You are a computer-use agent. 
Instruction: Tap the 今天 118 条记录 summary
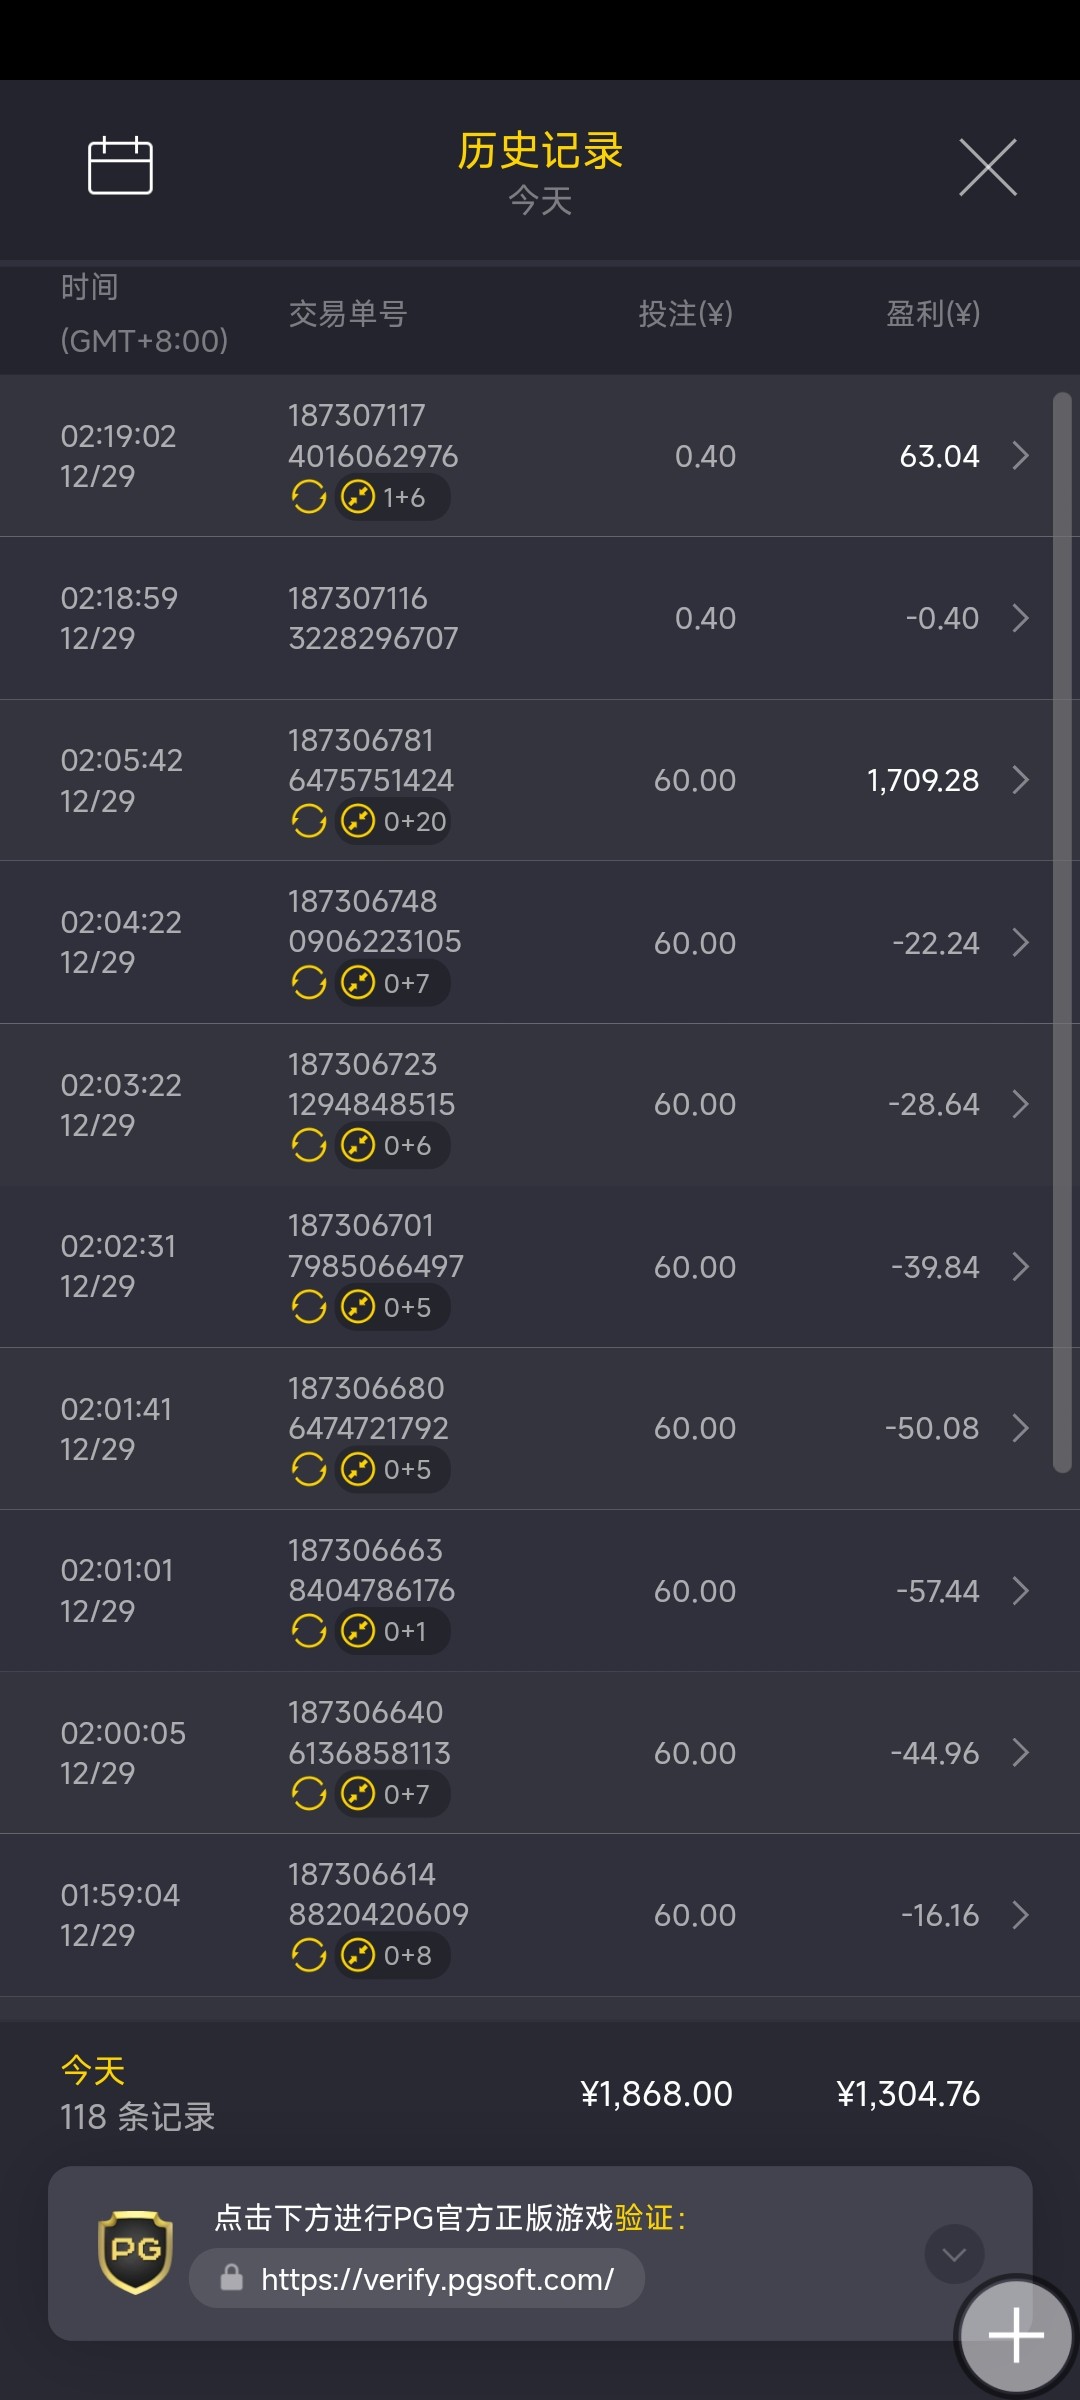tap(138, 2094)
